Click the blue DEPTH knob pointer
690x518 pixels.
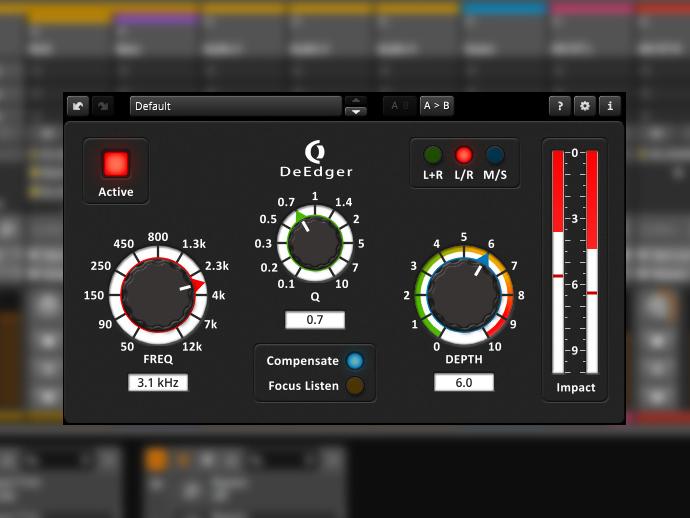(x=481, y=262)
